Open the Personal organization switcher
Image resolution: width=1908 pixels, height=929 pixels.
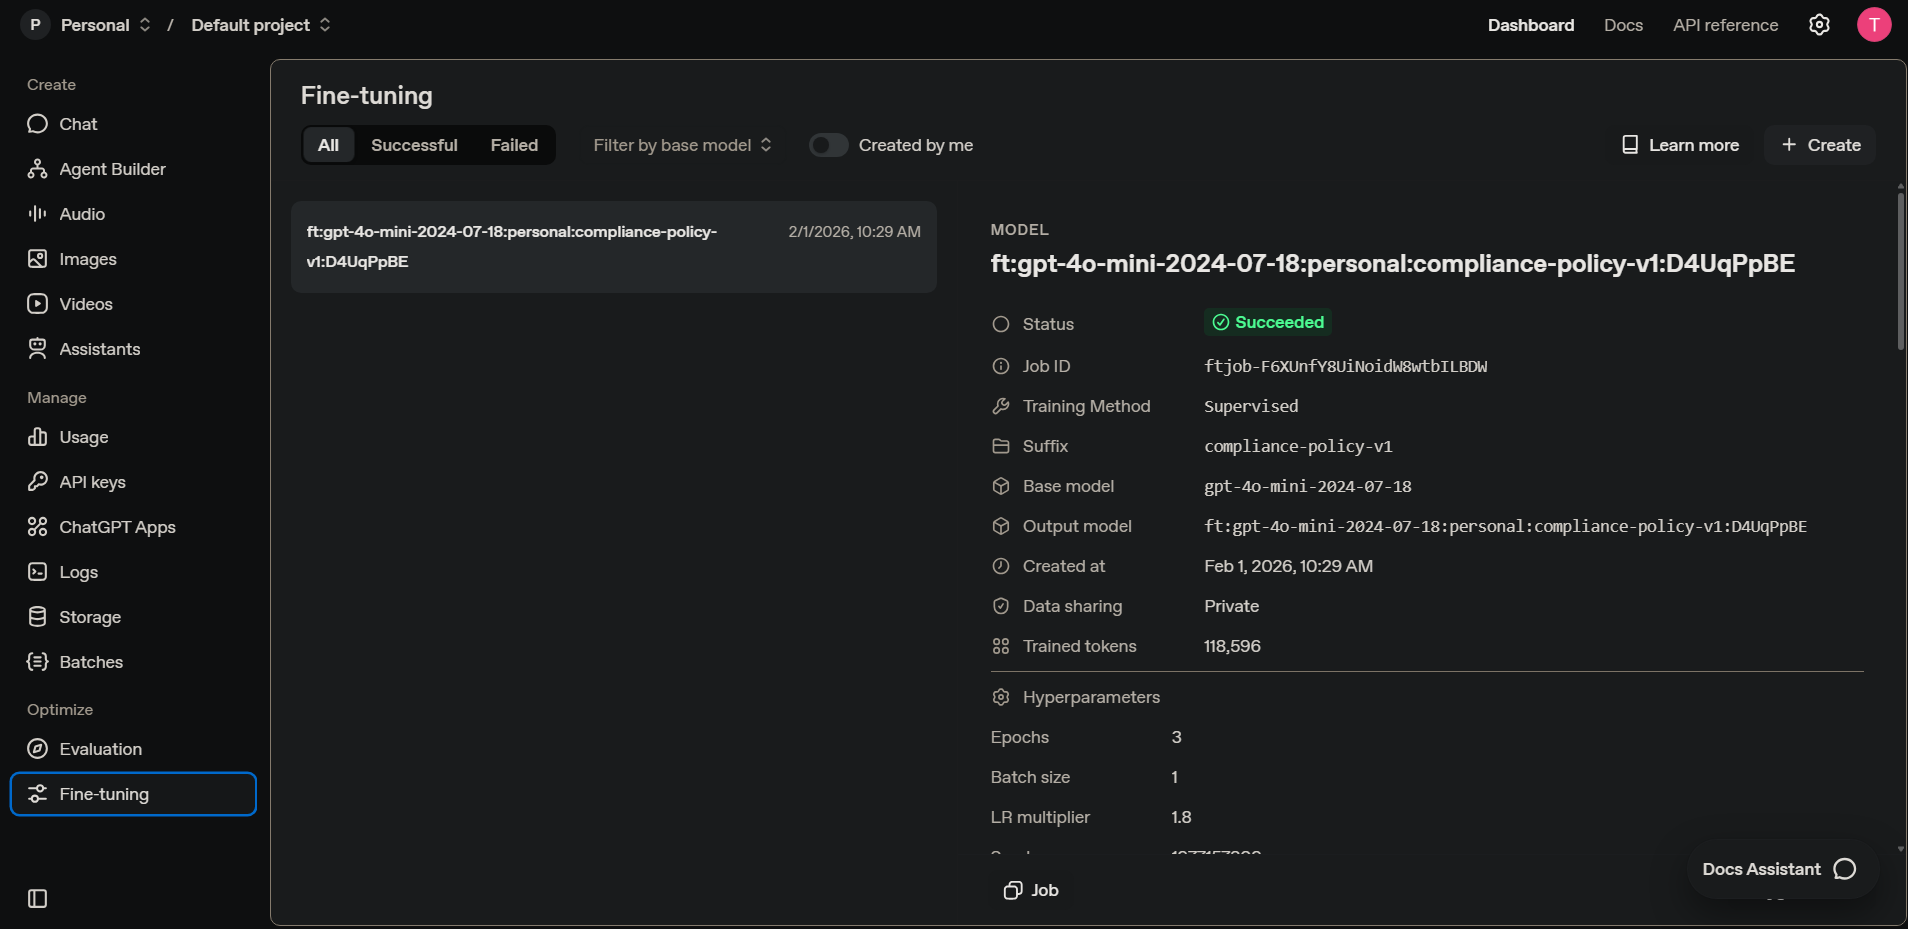click(105, 25)
